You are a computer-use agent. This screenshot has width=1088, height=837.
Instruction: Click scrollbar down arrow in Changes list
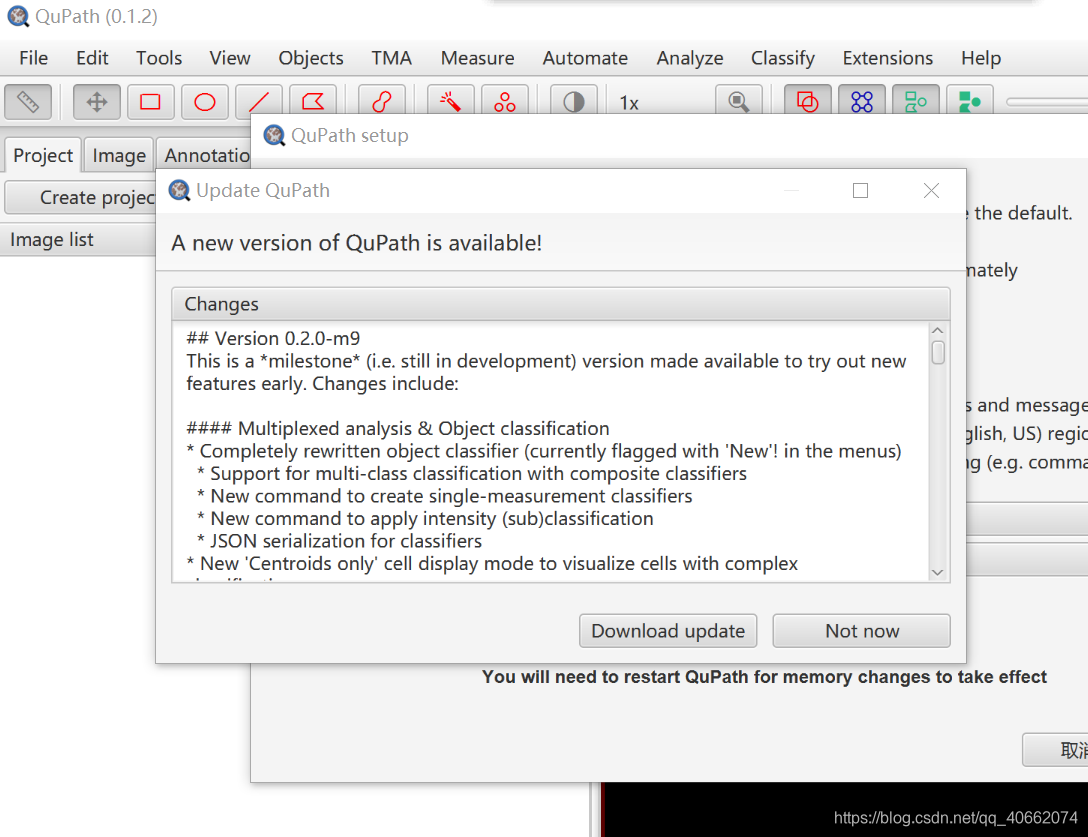click(x=937, y=573)
